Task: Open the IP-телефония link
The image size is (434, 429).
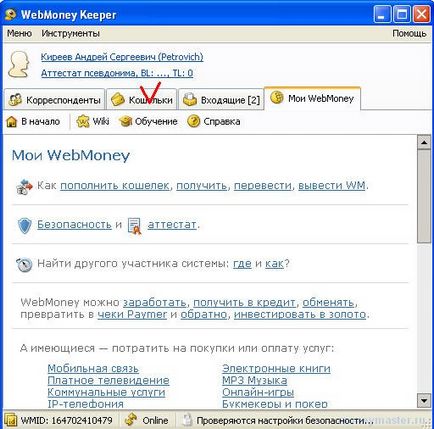Action: [85, 404]
